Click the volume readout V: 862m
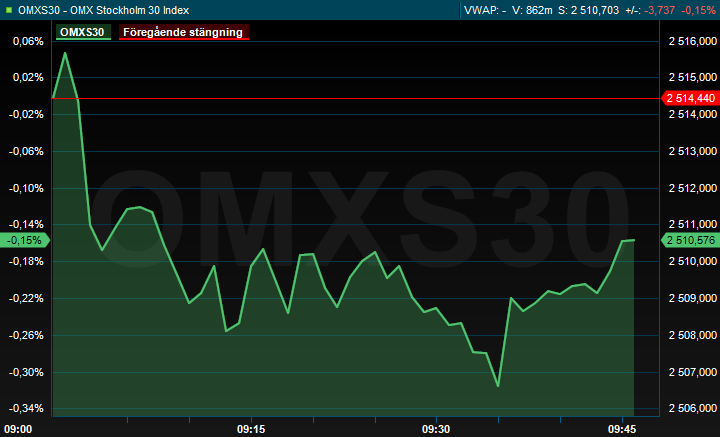Viewport: 720px width, 437px height. 532,10
